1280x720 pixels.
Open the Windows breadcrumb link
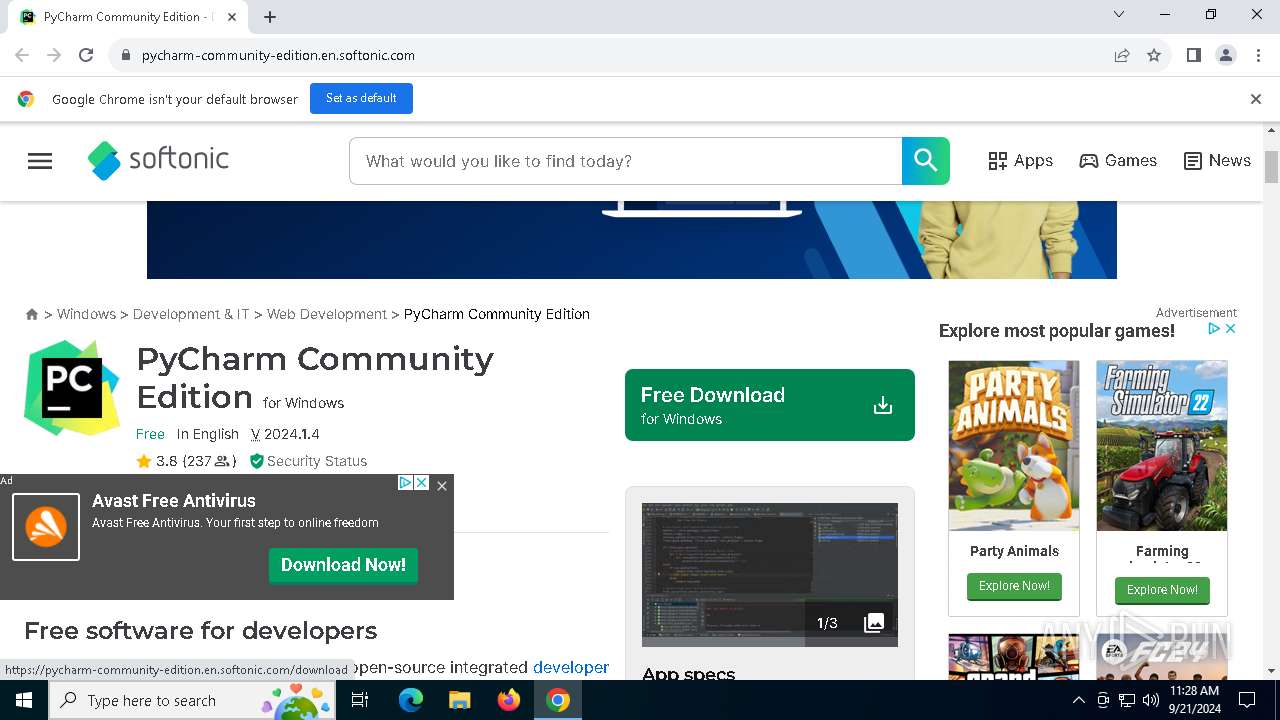(86, 314)
